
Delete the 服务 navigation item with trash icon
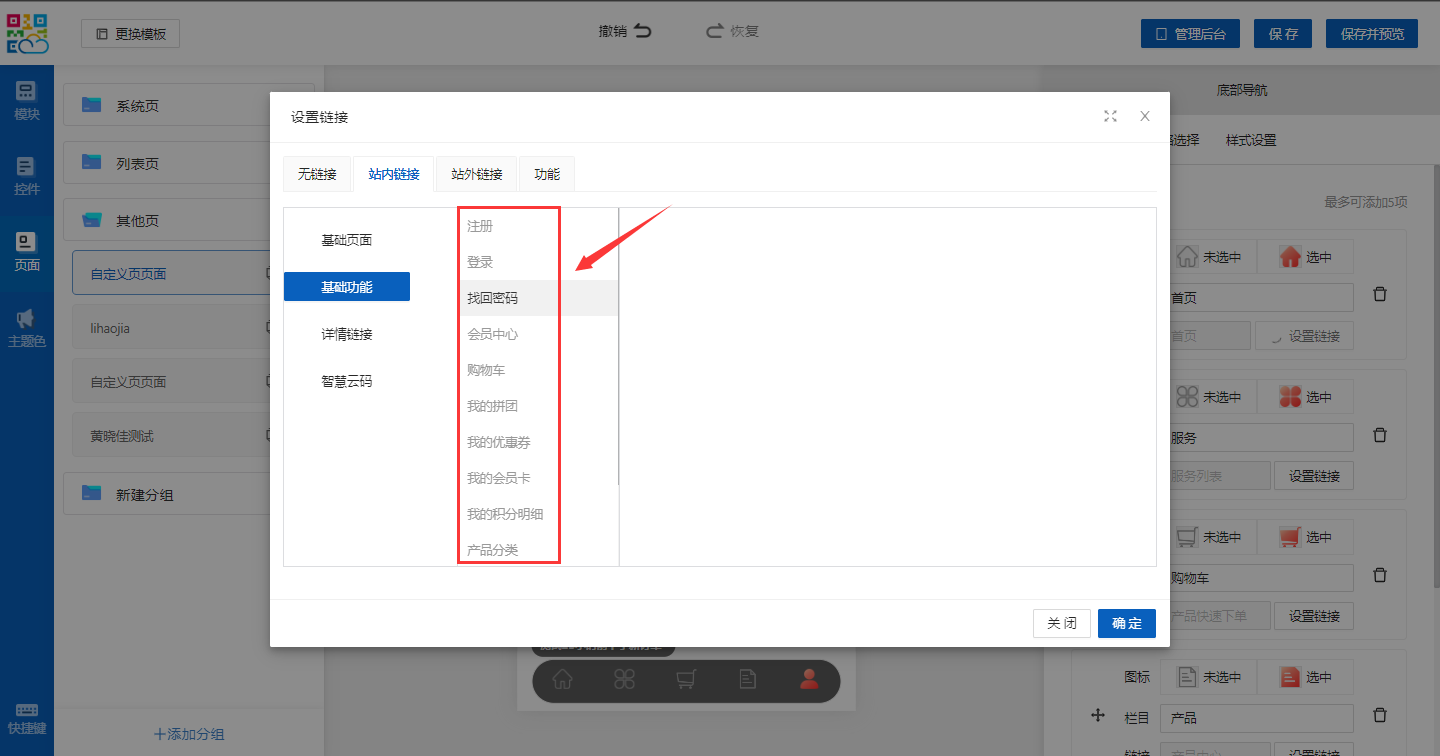click(1380, 435)
